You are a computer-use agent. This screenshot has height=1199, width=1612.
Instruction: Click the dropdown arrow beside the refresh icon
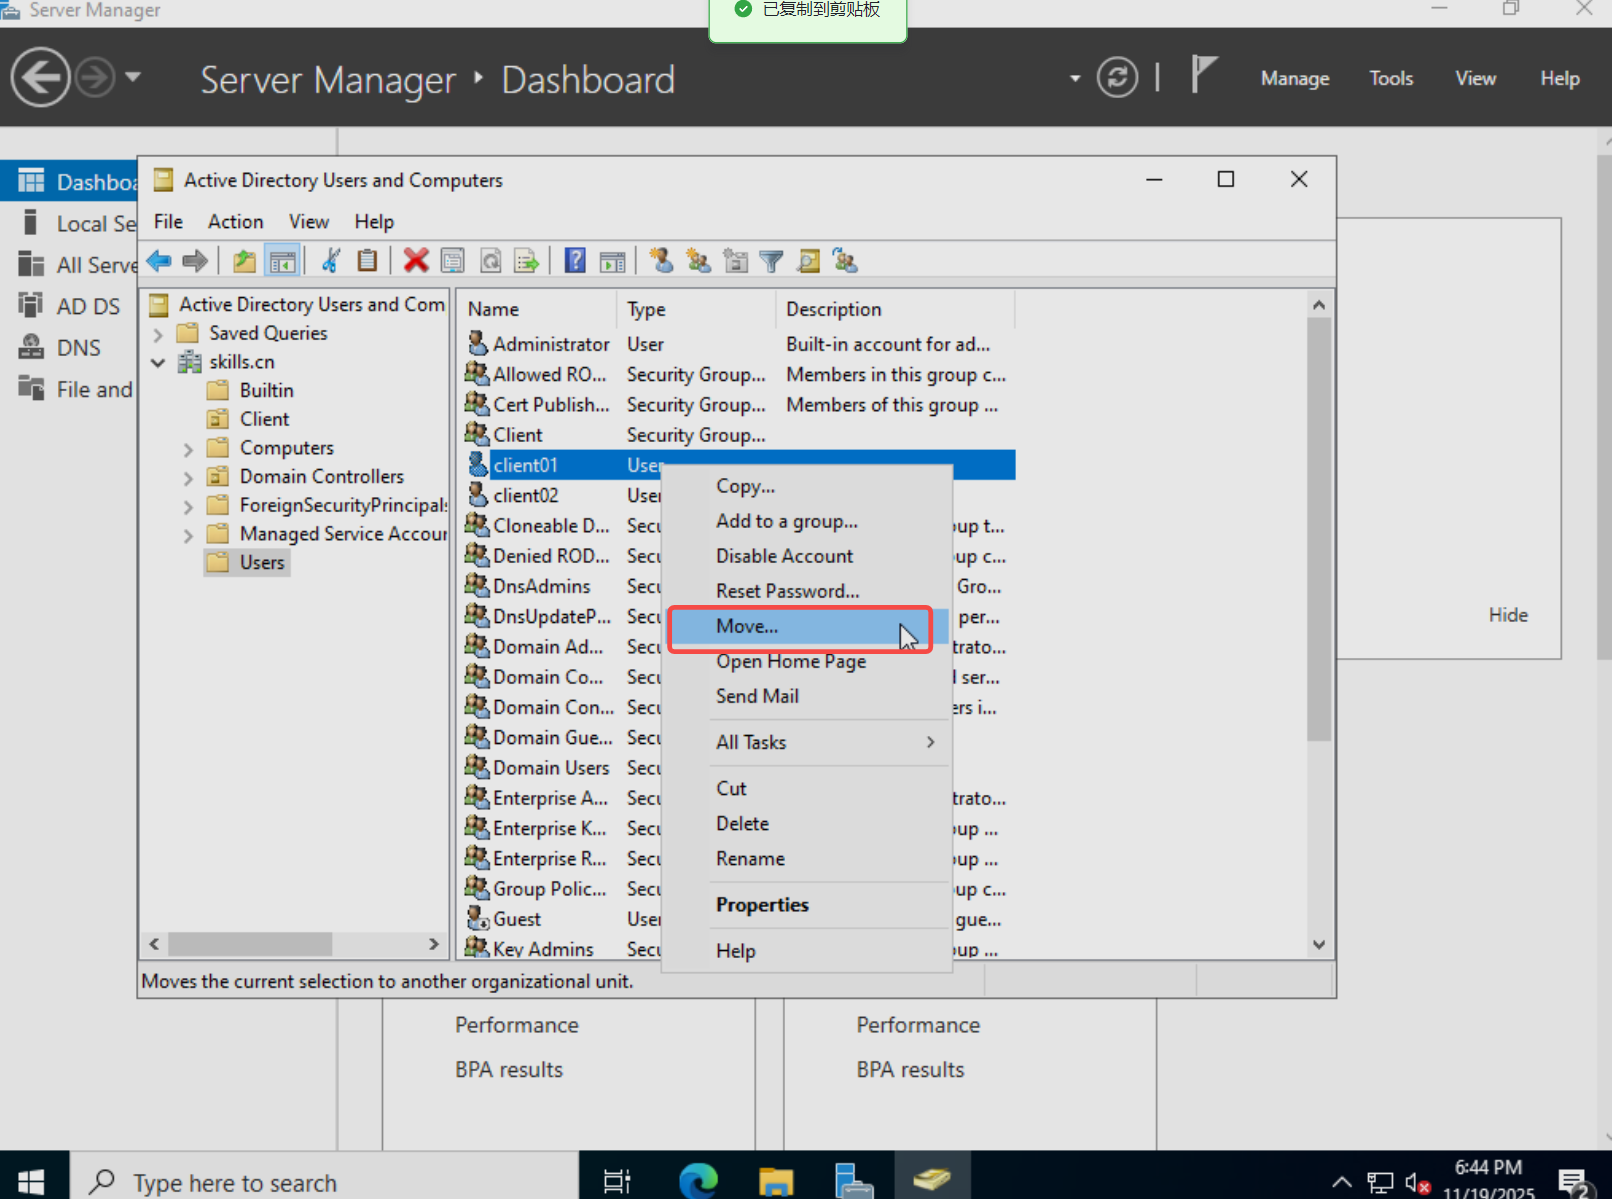coord(1075,78)
